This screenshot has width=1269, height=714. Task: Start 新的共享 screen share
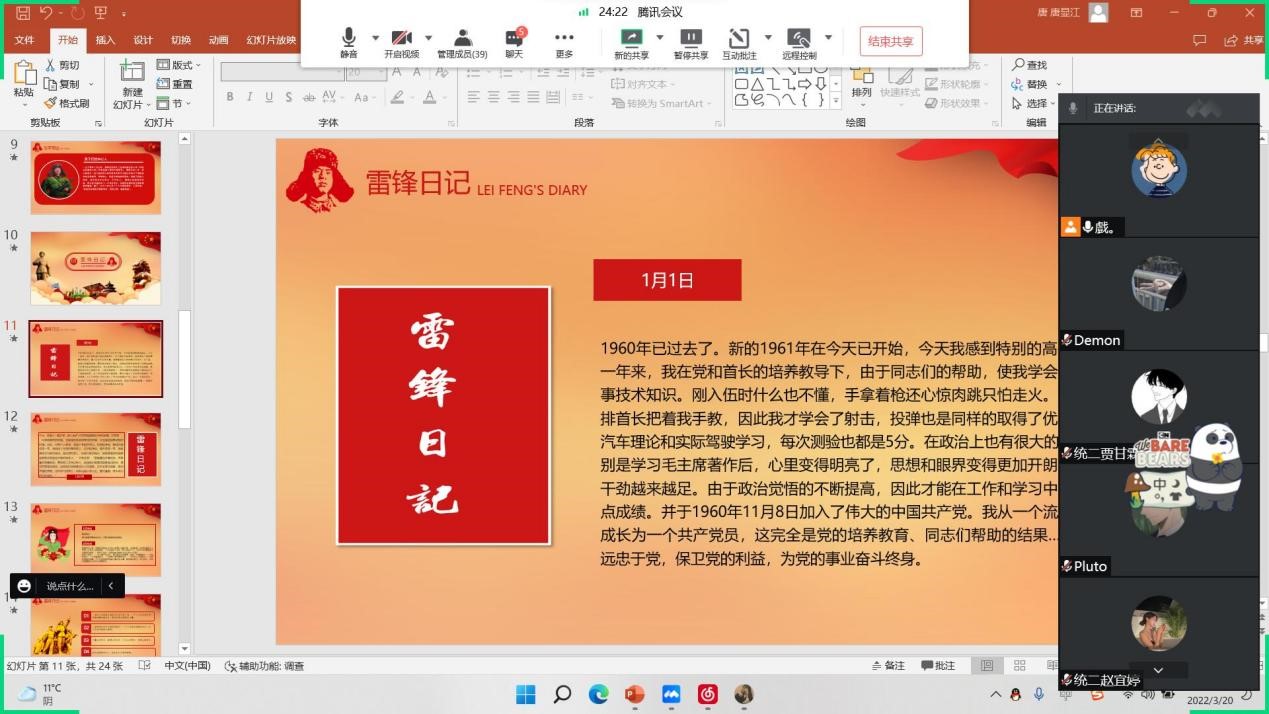(x=631, y=43)
